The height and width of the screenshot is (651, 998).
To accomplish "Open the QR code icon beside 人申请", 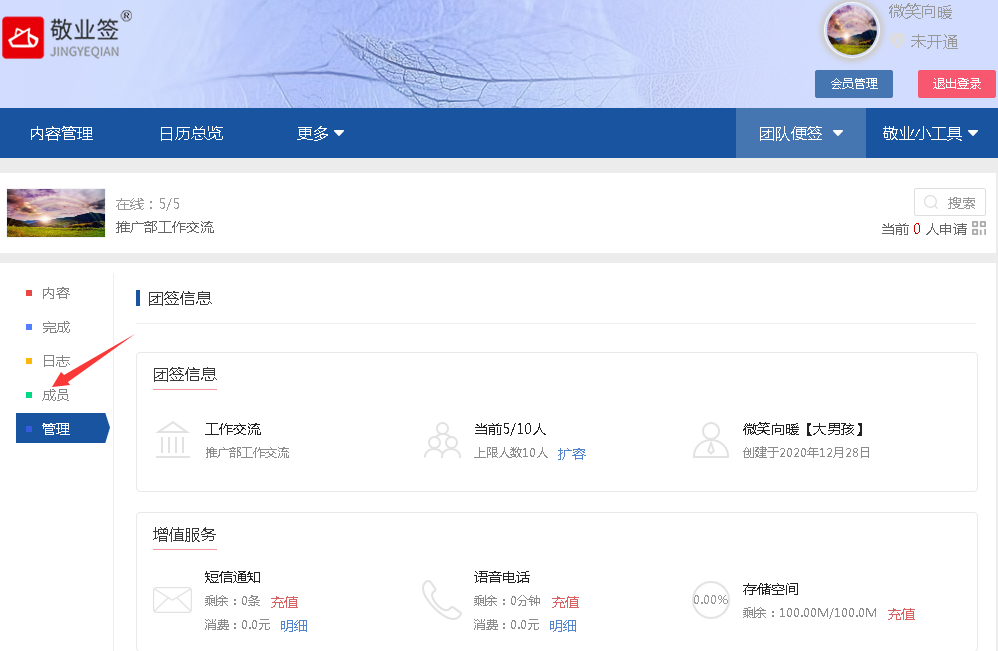I will 979,228.
